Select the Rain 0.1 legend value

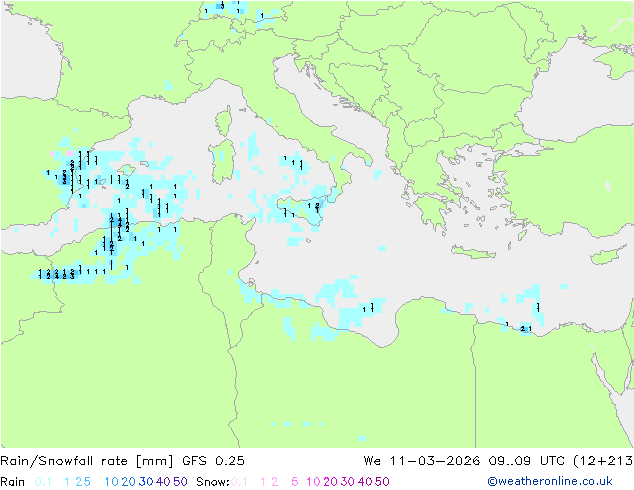[43, 482]
